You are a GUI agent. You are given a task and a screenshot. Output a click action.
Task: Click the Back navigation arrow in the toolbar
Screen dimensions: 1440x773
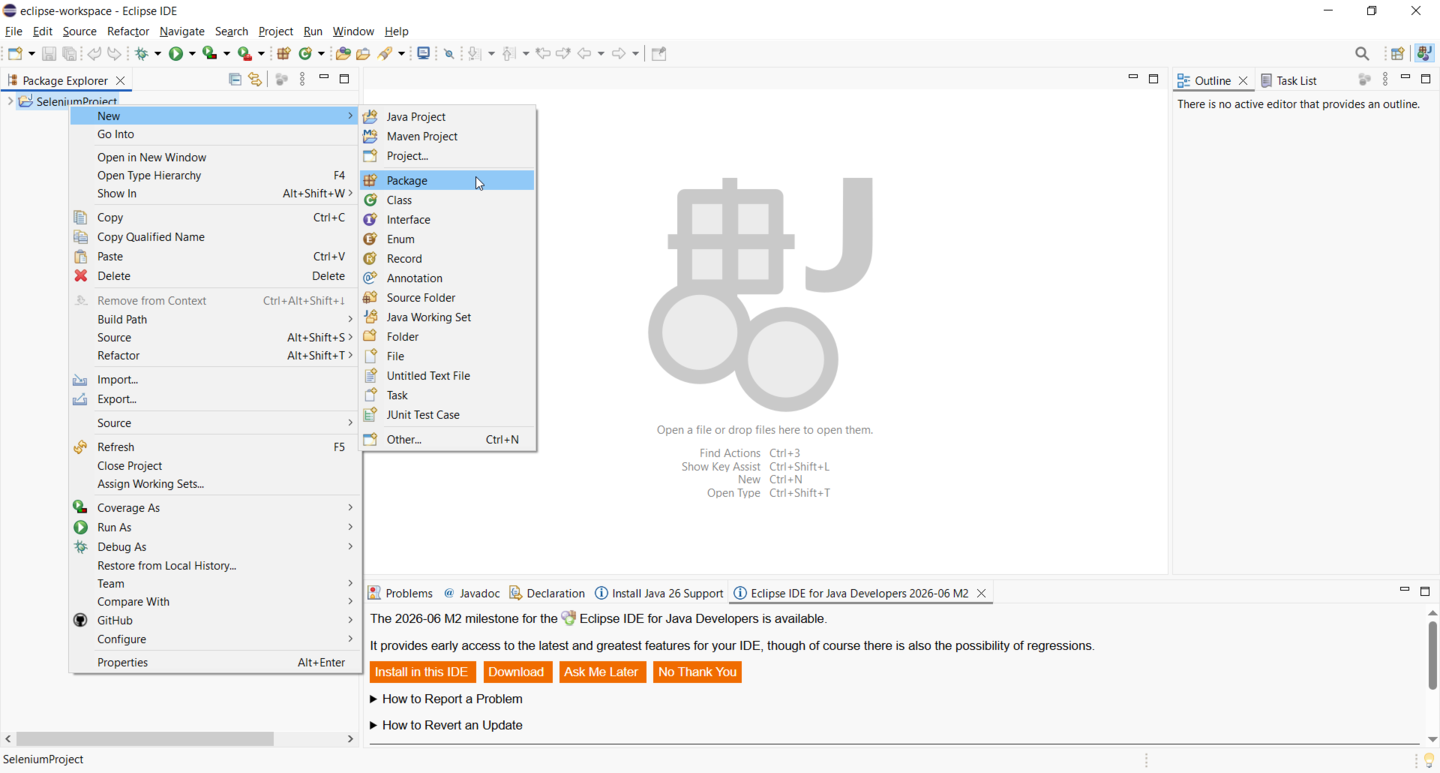(x=585, y=54)
